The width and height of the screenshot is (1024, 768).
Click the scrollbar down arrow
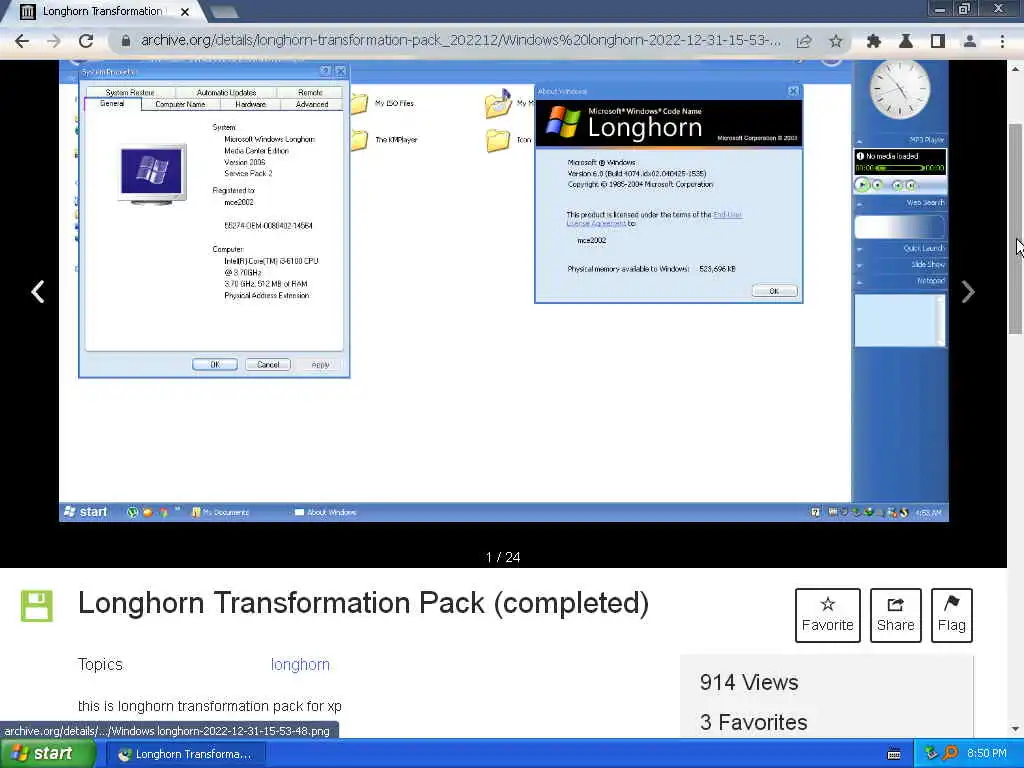pos(1015,729)
